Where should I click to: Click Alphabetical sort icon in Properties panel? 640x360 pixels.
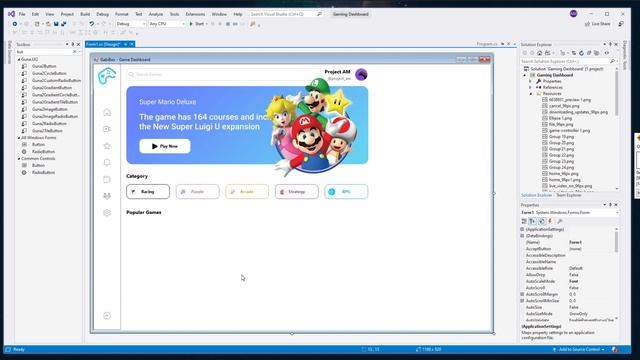coord(533,221)
